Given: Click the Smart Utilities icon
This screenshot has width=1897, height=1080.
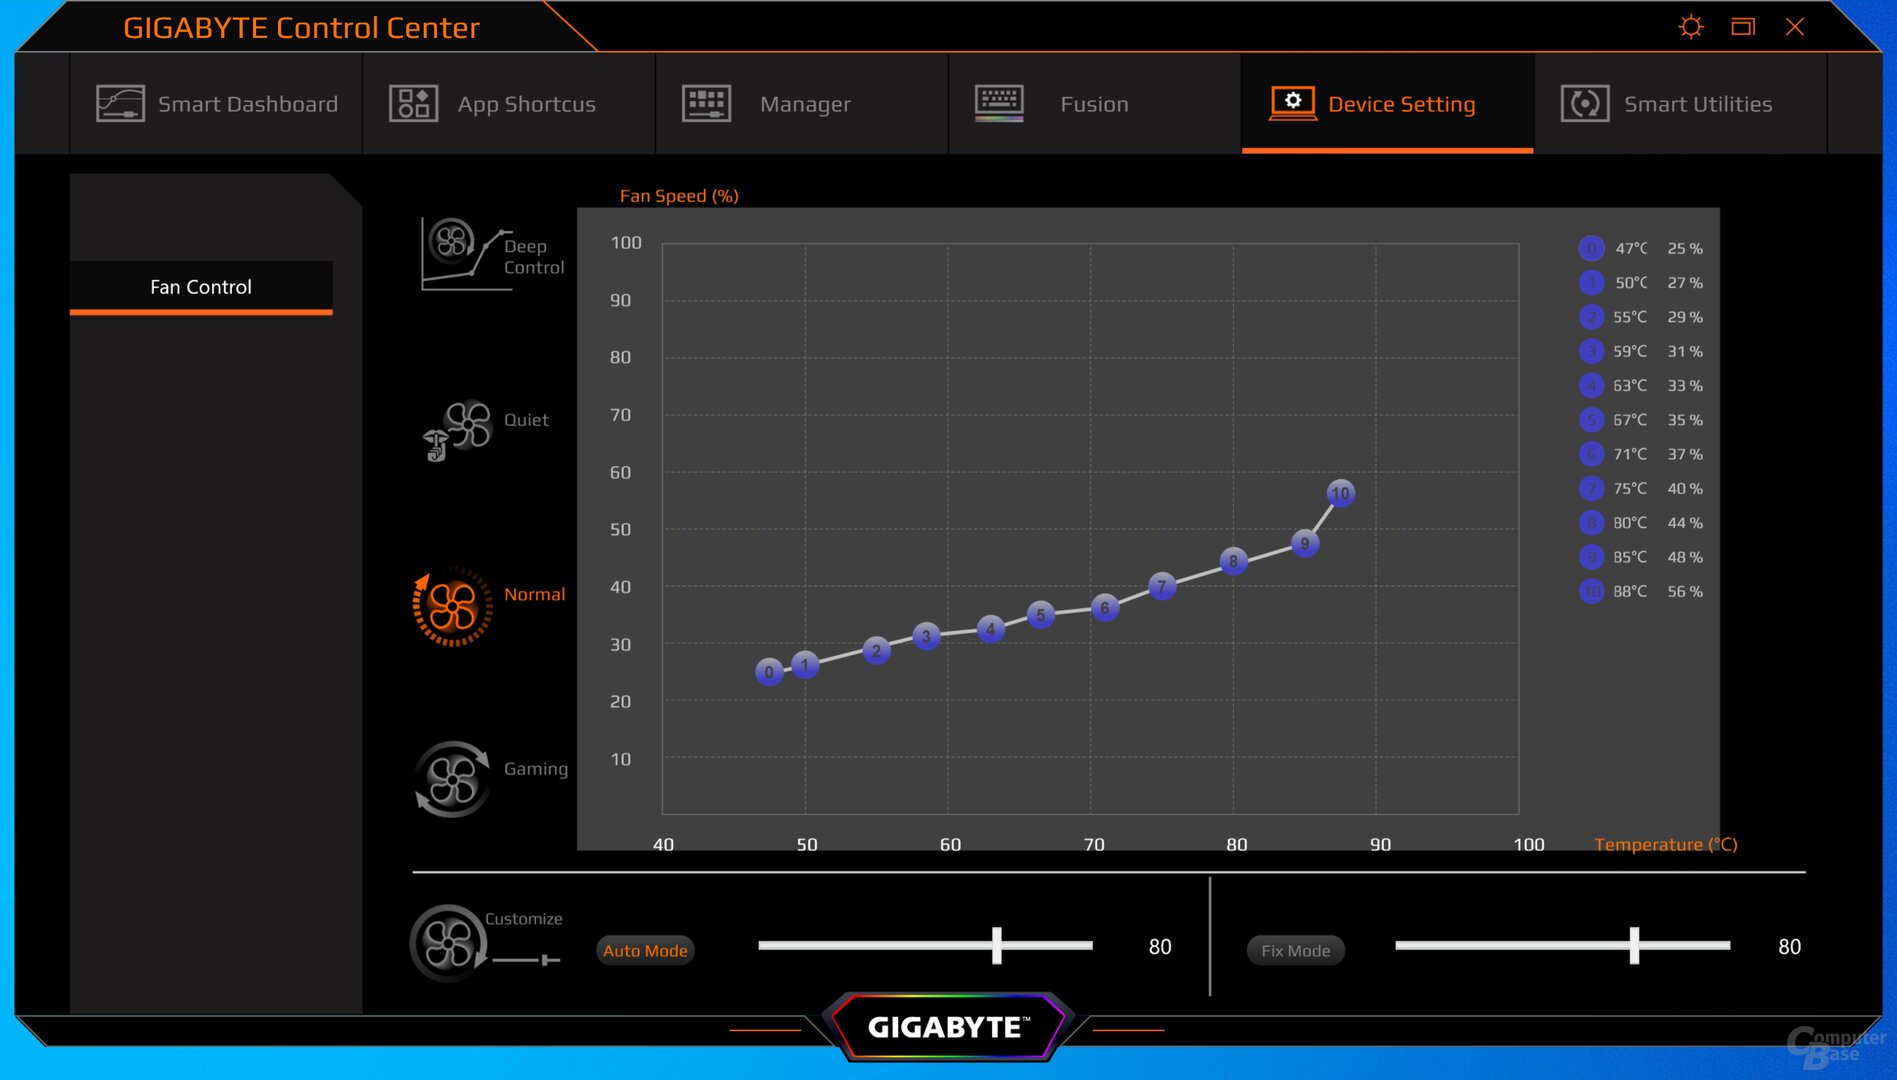Looking at the screenshot, I should [x=1585, y=104].
